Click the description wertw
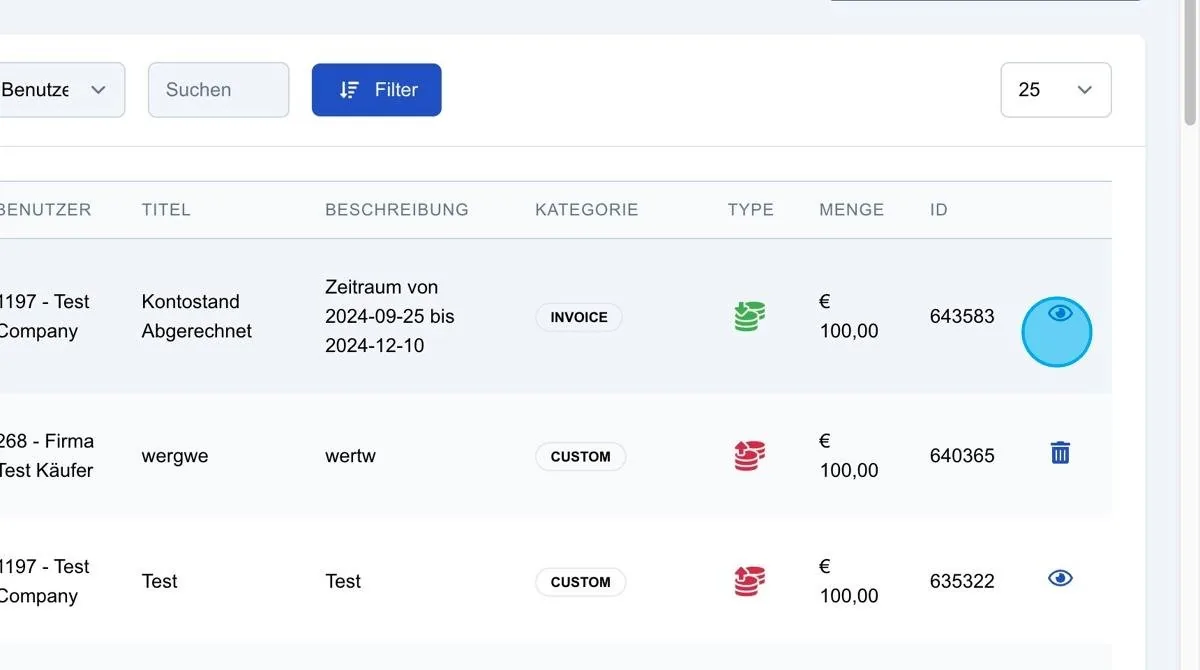The width and height of the screenshot is (1200, 670). pyautogui.click(x=351, y=456)
